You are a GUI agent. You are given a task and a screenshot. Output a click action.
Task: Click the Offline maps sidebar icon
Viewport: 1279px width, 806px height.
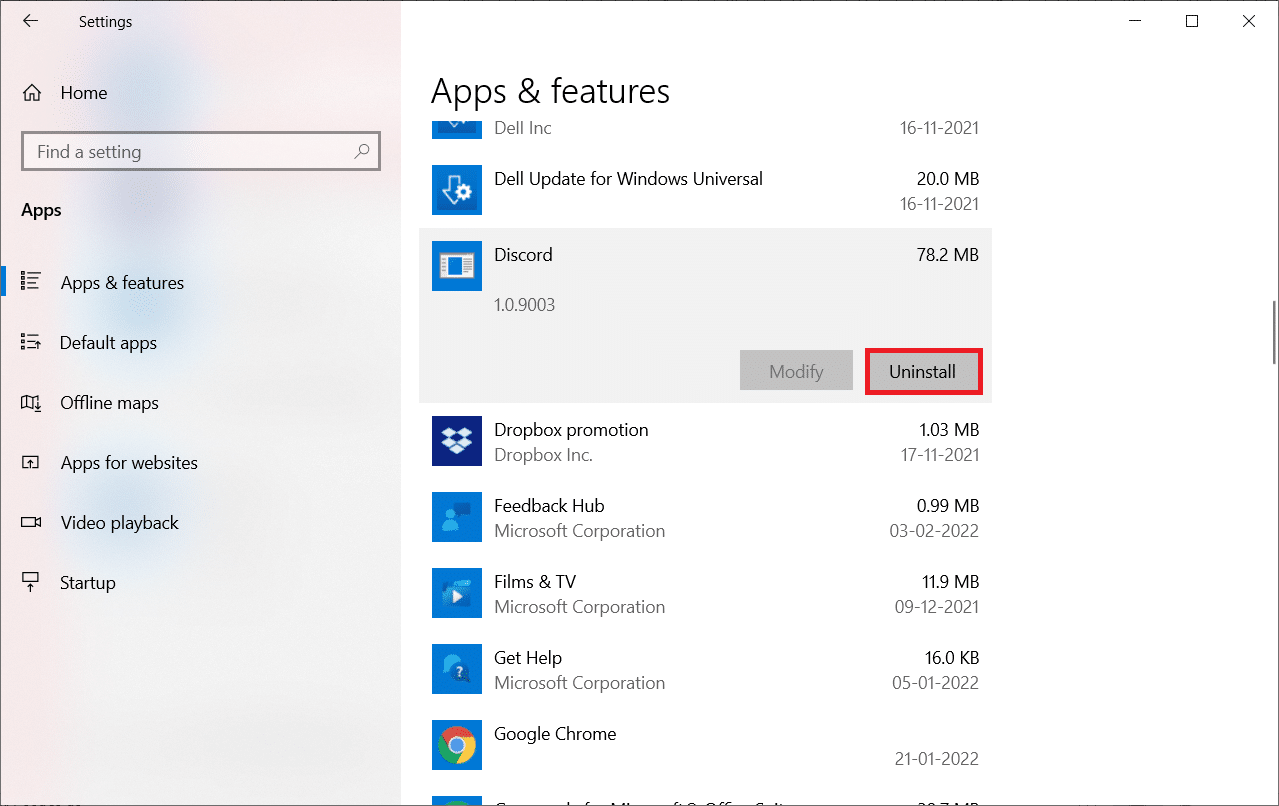pyautogui.click(x=30, y=402)
